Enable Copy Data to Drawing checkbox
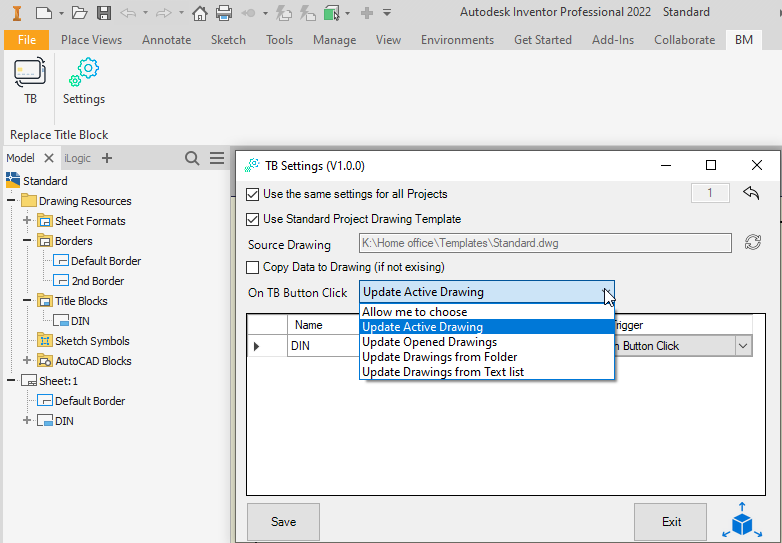Image resolution: width=782 pixels, height=543 pixels. 252,268
